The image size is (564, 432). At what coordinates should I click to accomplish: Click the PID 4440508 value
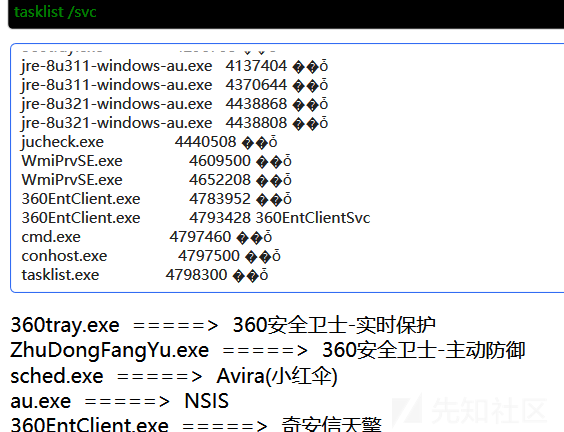coord(205,142)
